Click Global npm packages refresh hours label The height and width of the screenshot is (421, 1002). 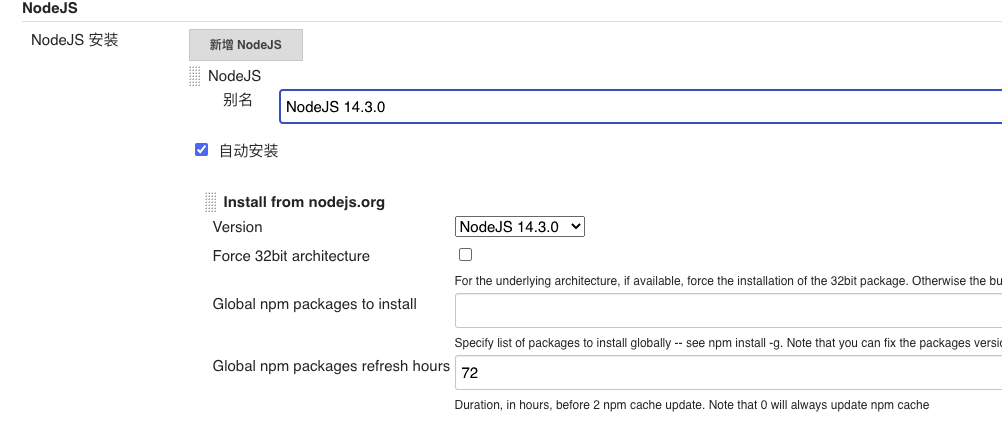coord(331,366)
